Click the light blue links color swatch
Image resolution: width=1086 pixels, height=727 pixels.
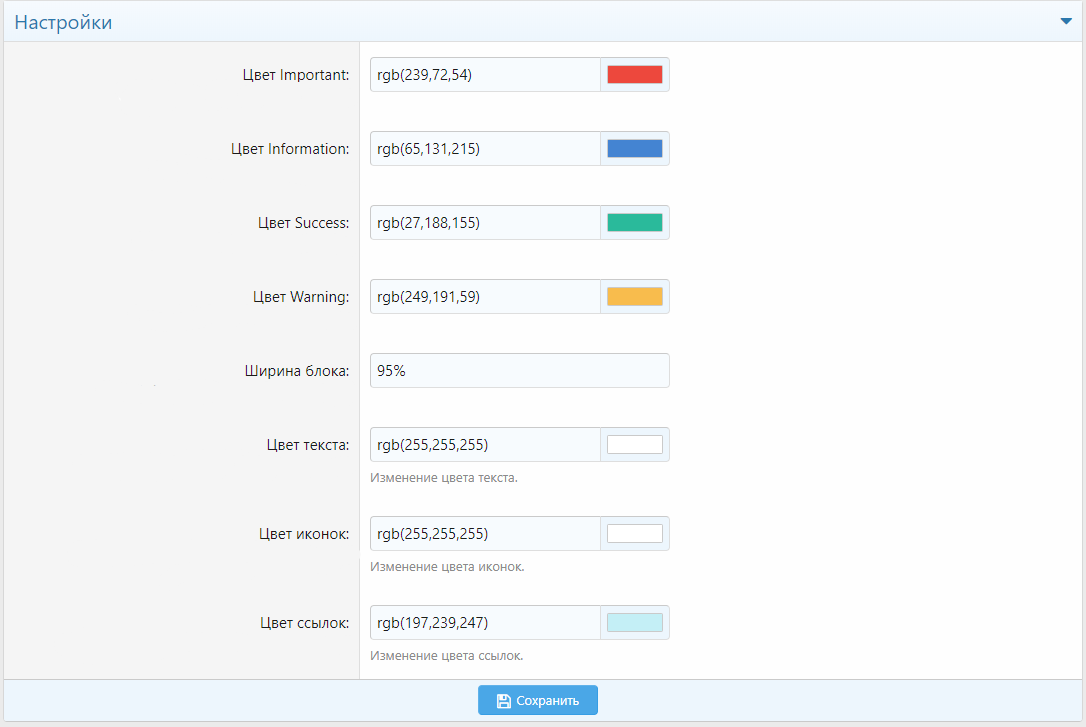pos(634,623)
